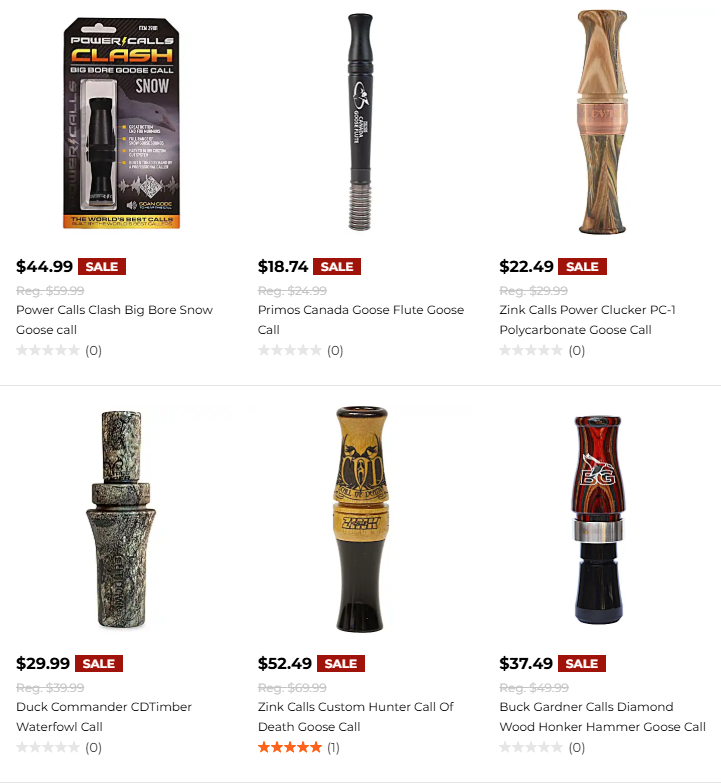Open the Duck Commander CDTimber call image
Viewport: 721px width, 783px height.
(x=121, y=519)
